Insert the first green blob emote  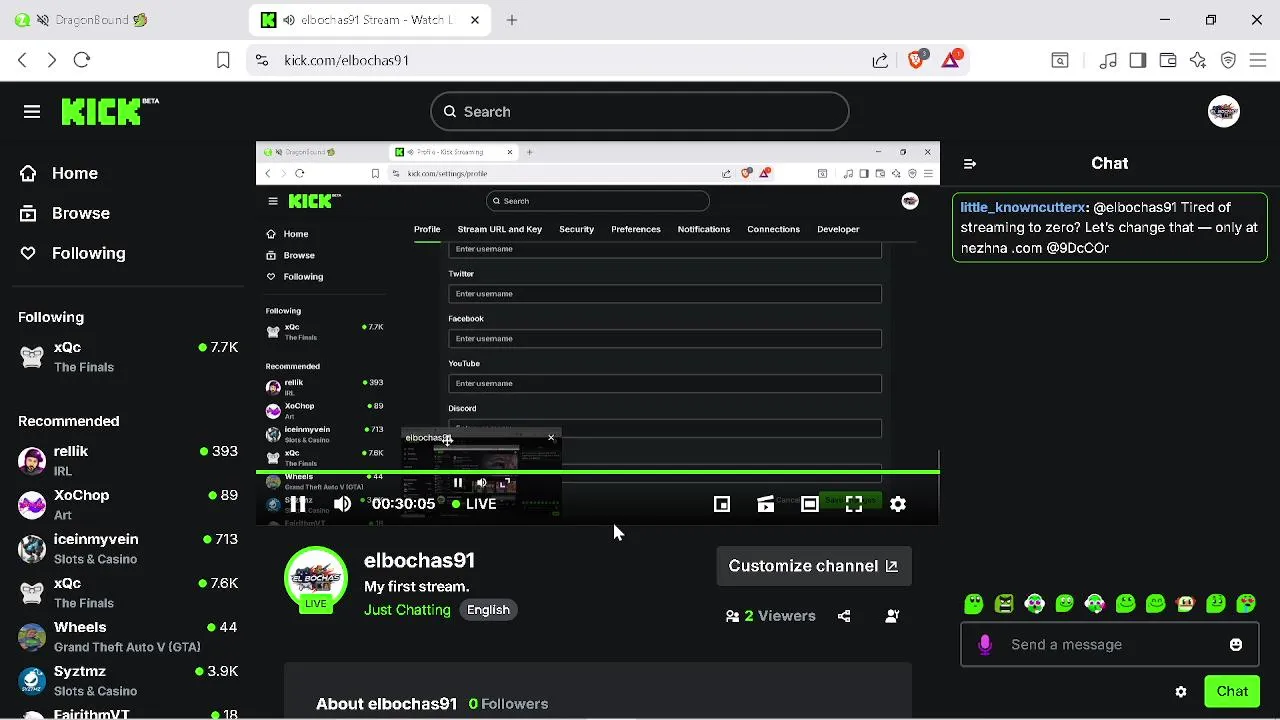[x=974, y=603]
